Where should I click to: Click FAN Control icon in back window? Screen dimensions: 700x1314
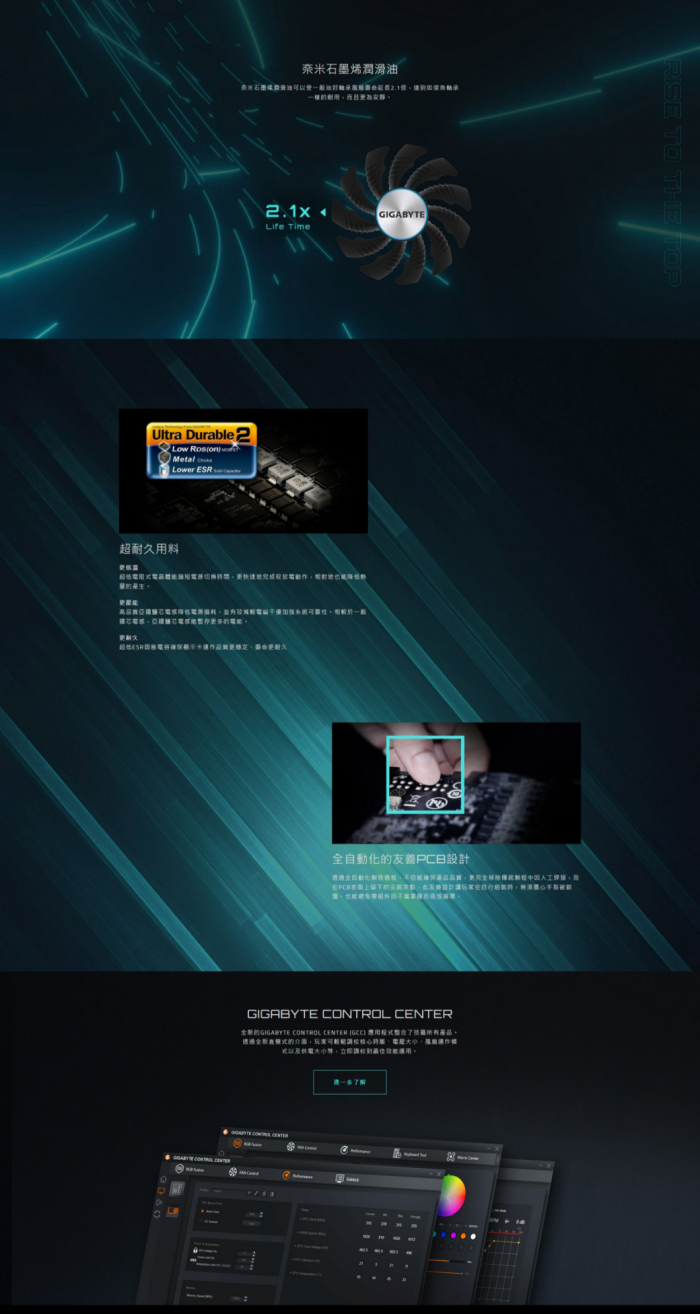click(291, 1146)
